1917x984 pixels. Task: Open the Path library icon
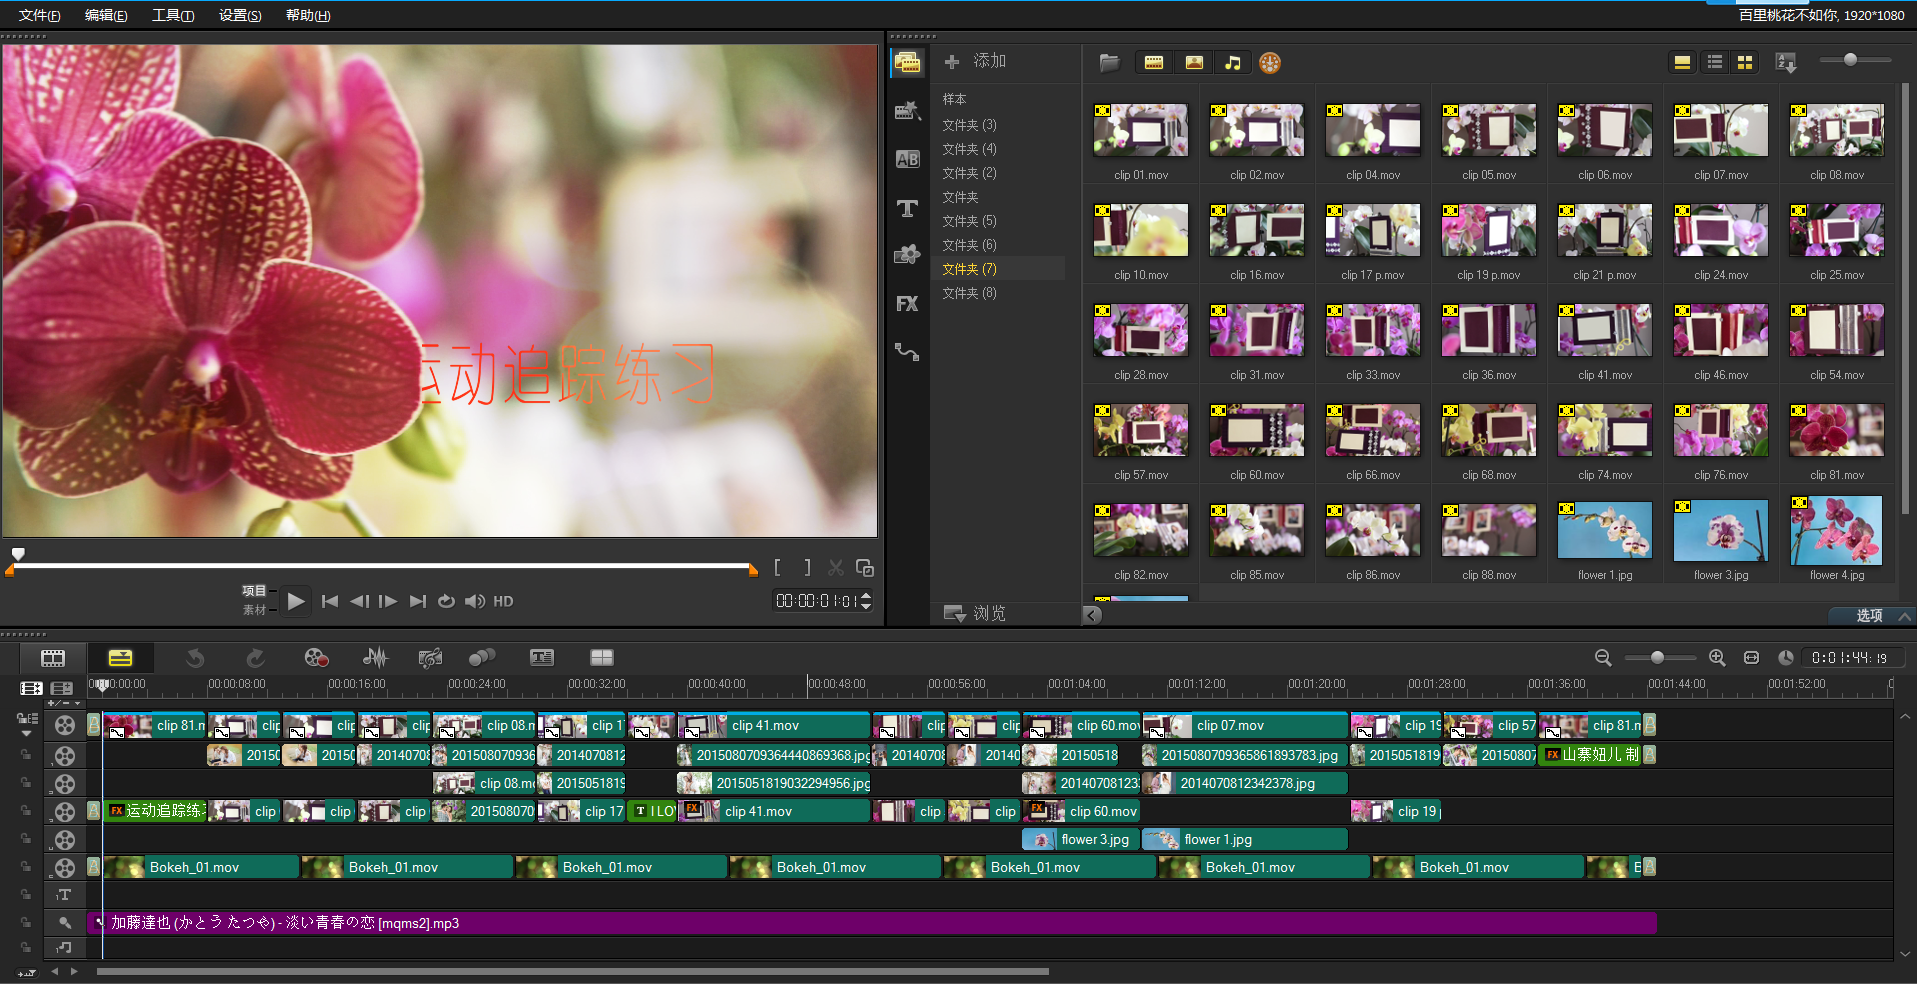pyautogui.click(x=907, y=351)
